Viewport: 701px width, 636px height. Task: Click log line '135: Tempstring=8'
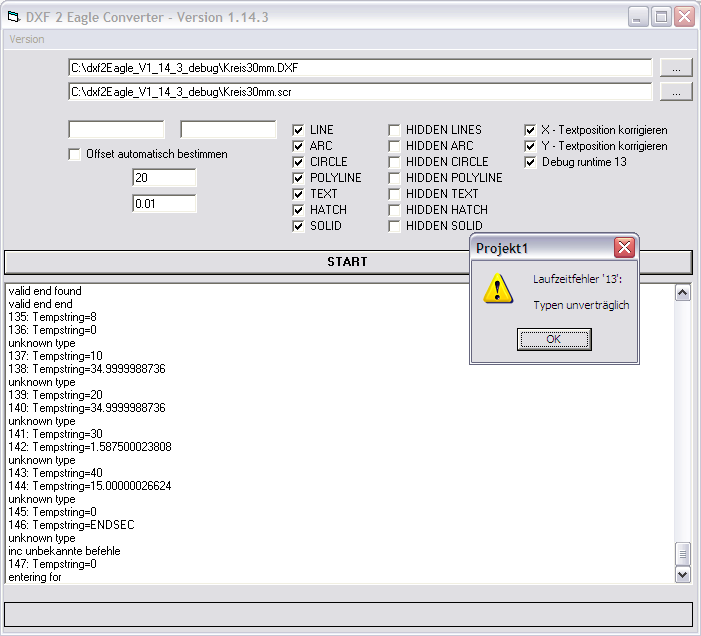[52, 317]
